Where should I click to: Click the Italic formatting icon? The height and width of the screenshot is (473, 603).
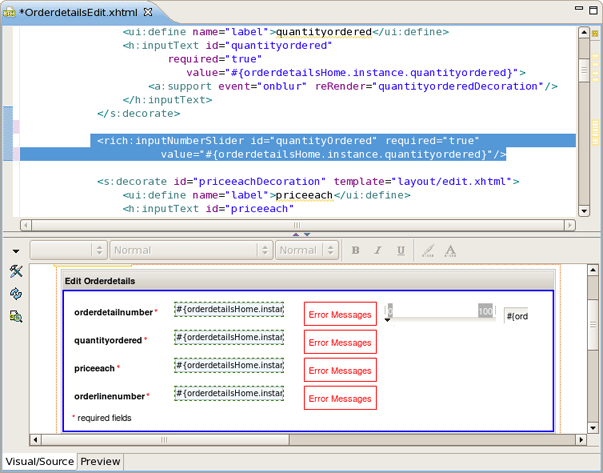[x=378, y=250]
